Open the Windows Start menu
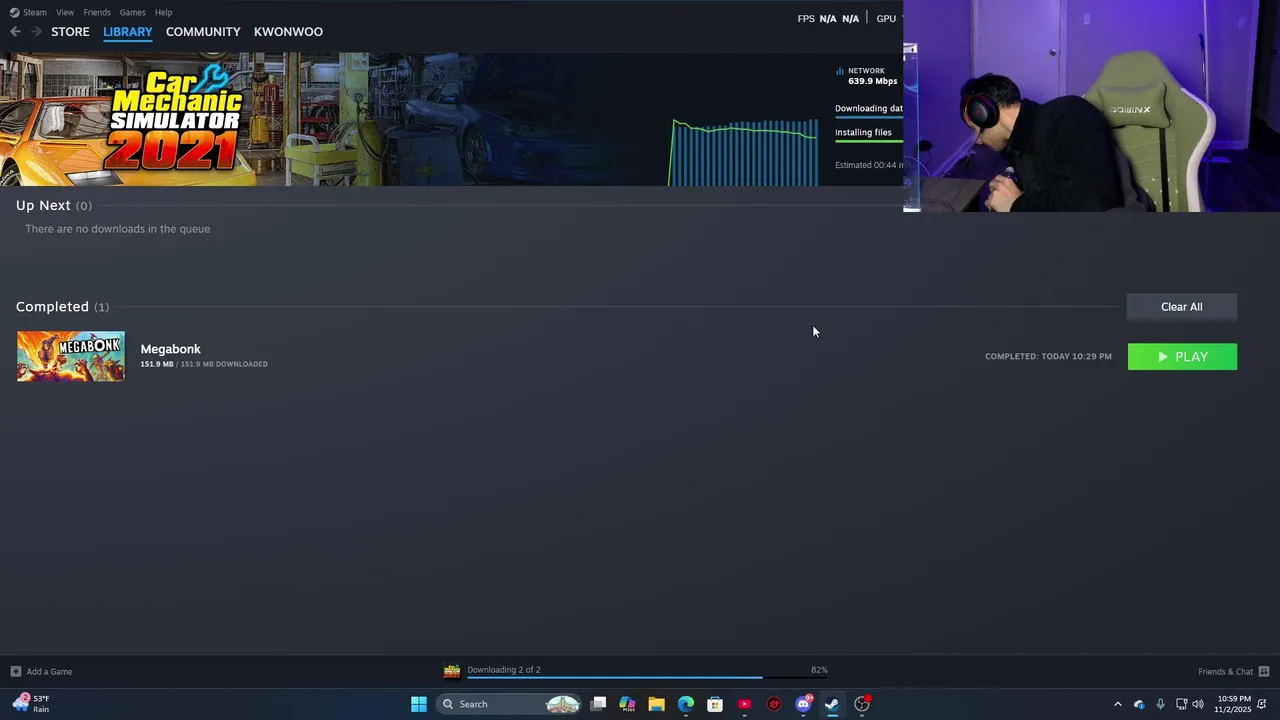 click(x=419, y=704)
